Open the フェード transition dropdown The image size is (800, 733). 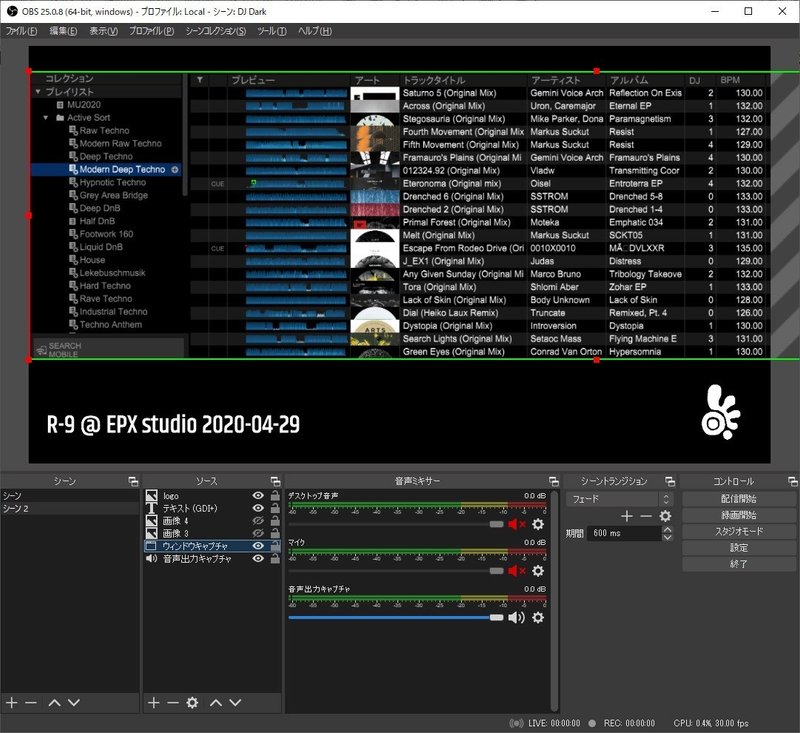pyautogui.click(x=619, y=499)
